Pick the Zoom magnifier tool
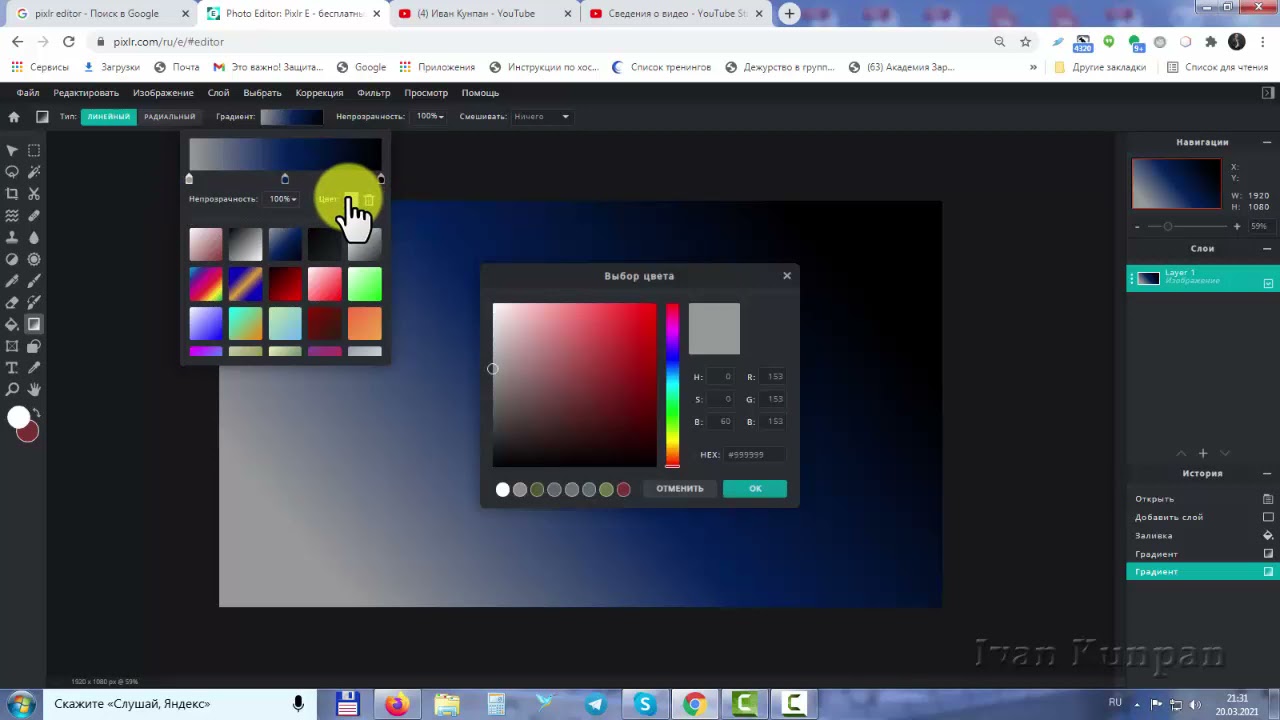The width and height of the screenshot is (1280, 720). tap(12, 389)
